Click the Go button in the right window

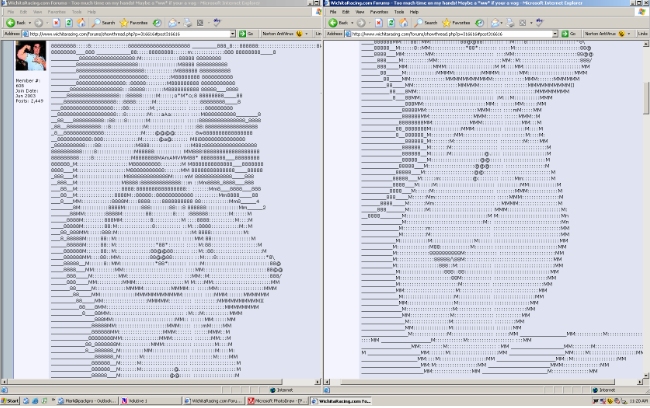[569, 34]
